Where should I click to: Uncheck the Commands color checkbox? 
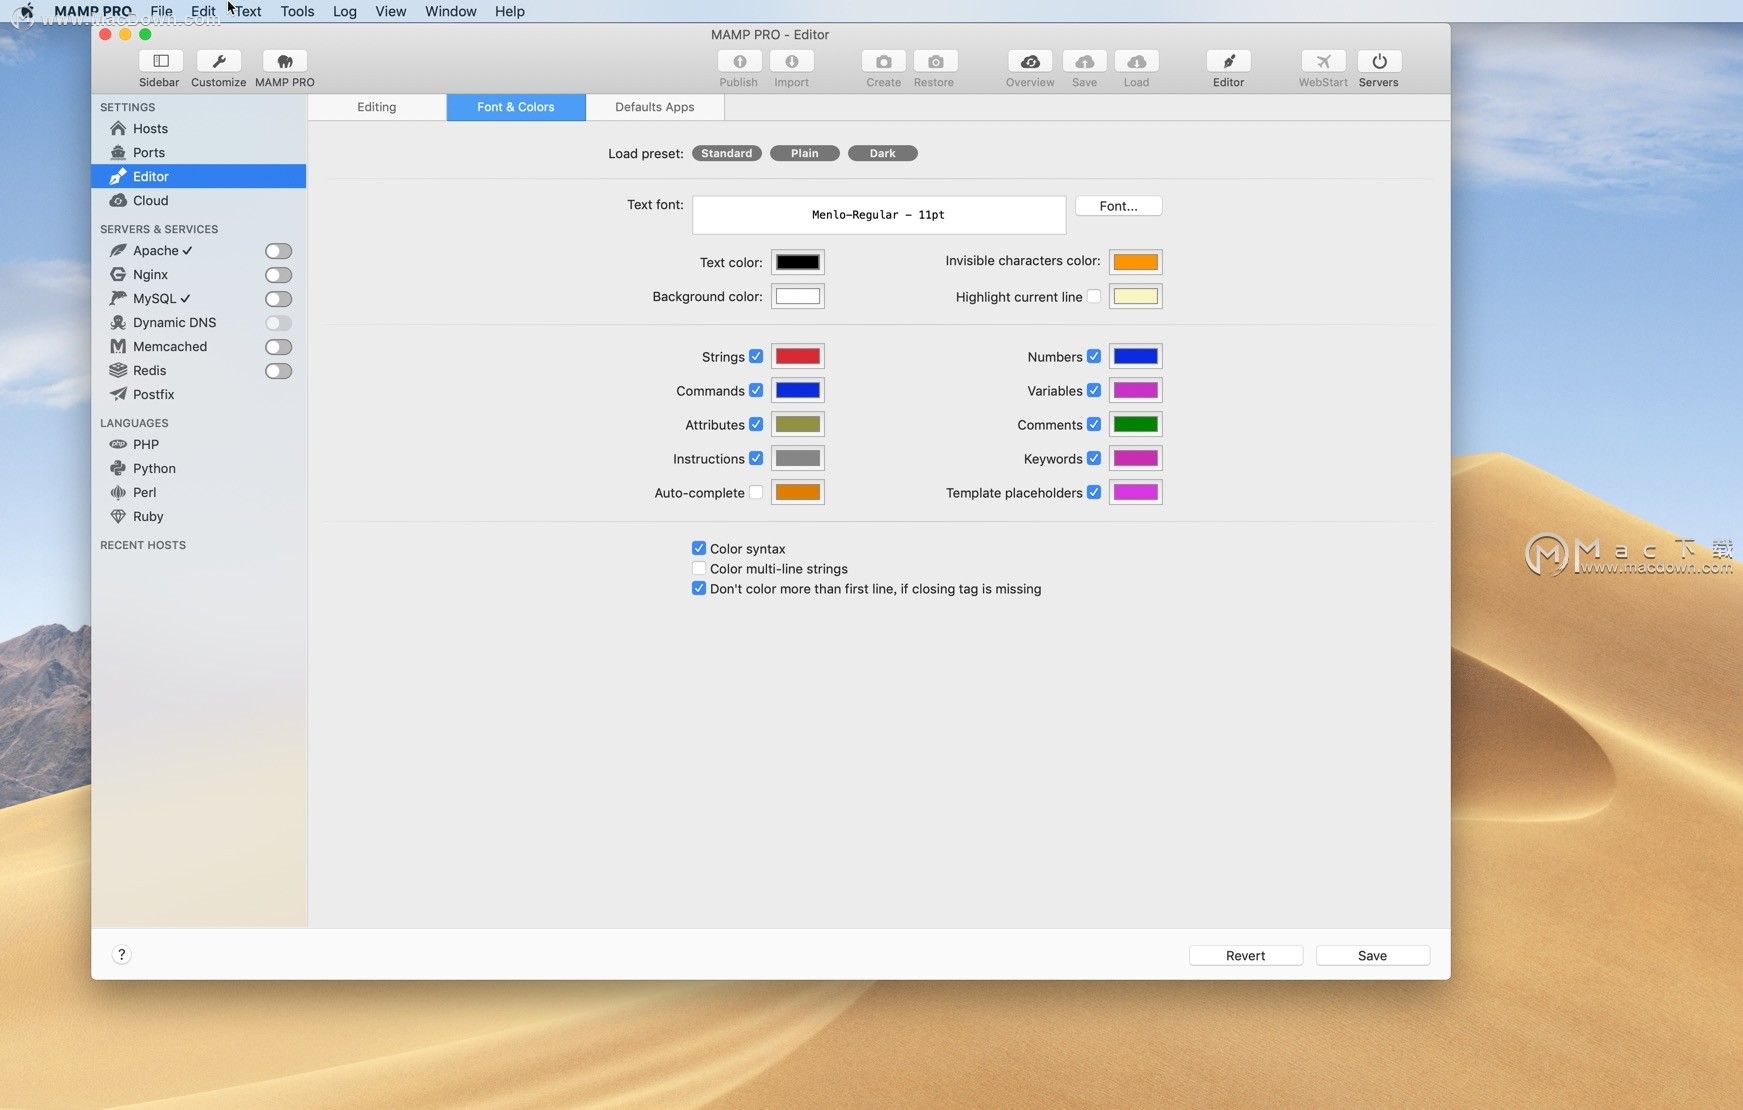756,390
